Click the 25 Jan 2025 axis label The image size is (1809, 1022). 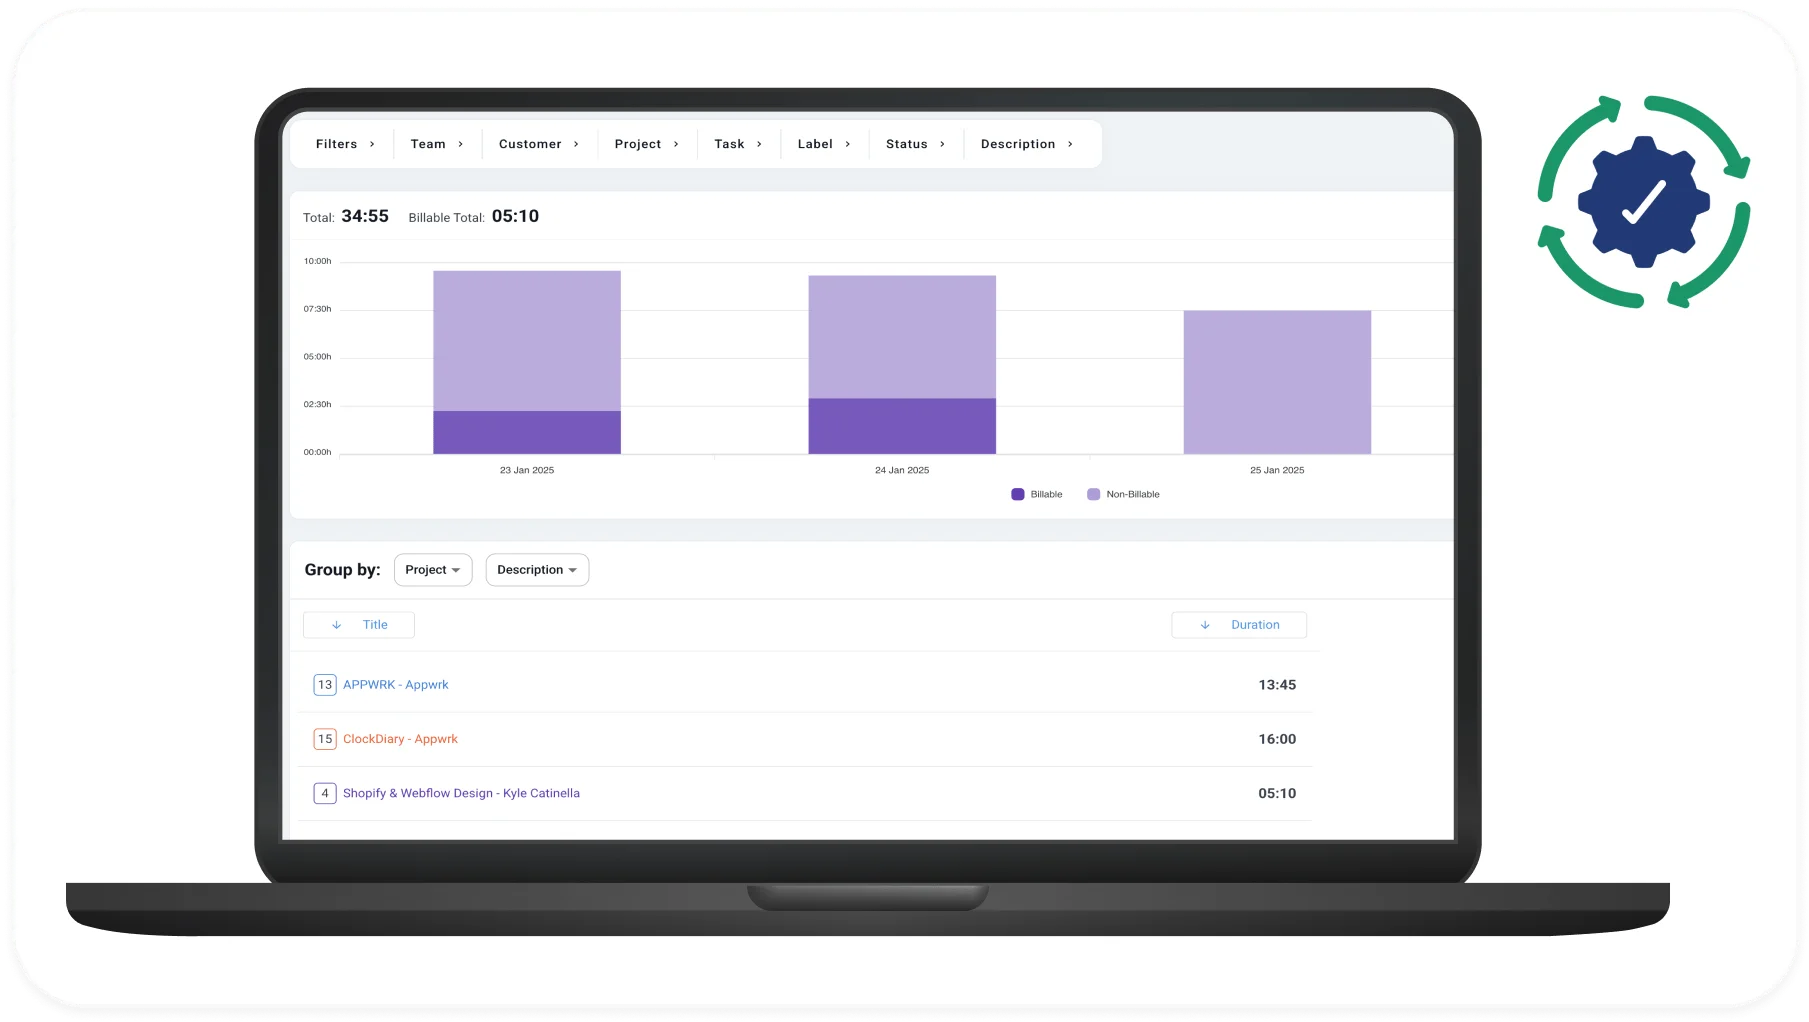point(1277,470)
